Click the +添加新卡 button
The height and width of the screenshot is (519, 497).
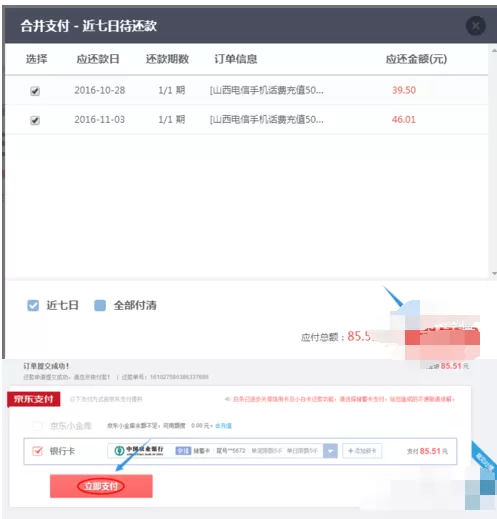(362, 451)
